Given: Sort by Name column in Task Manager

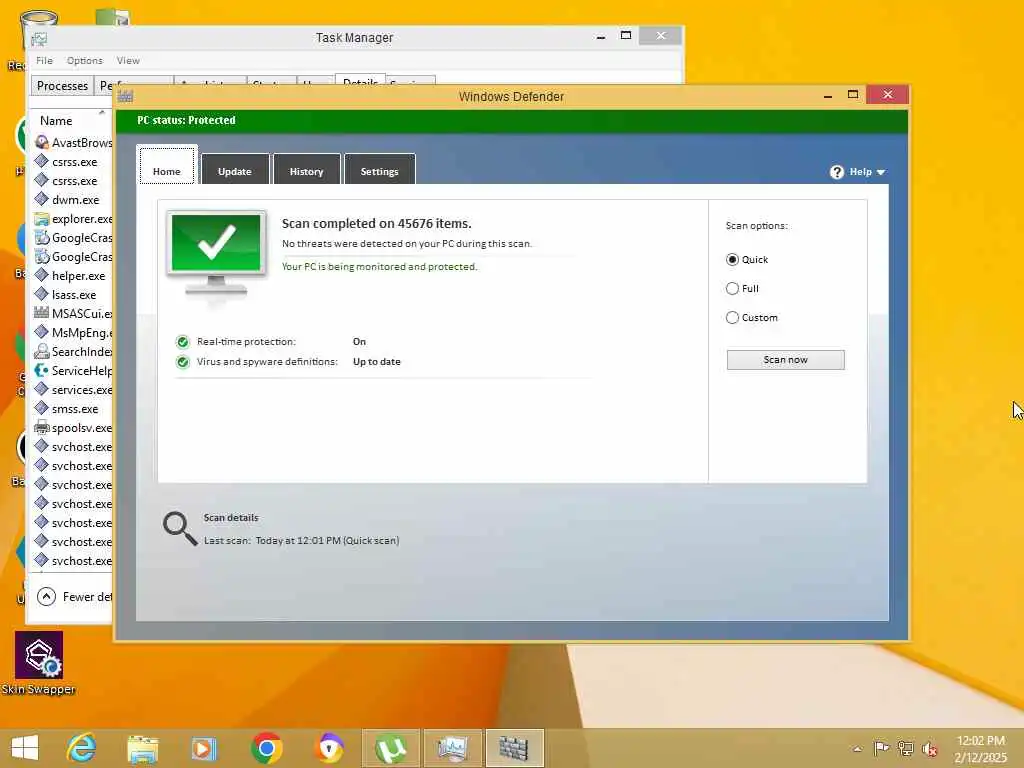Looking at the screenshot, I should point(56,121).
